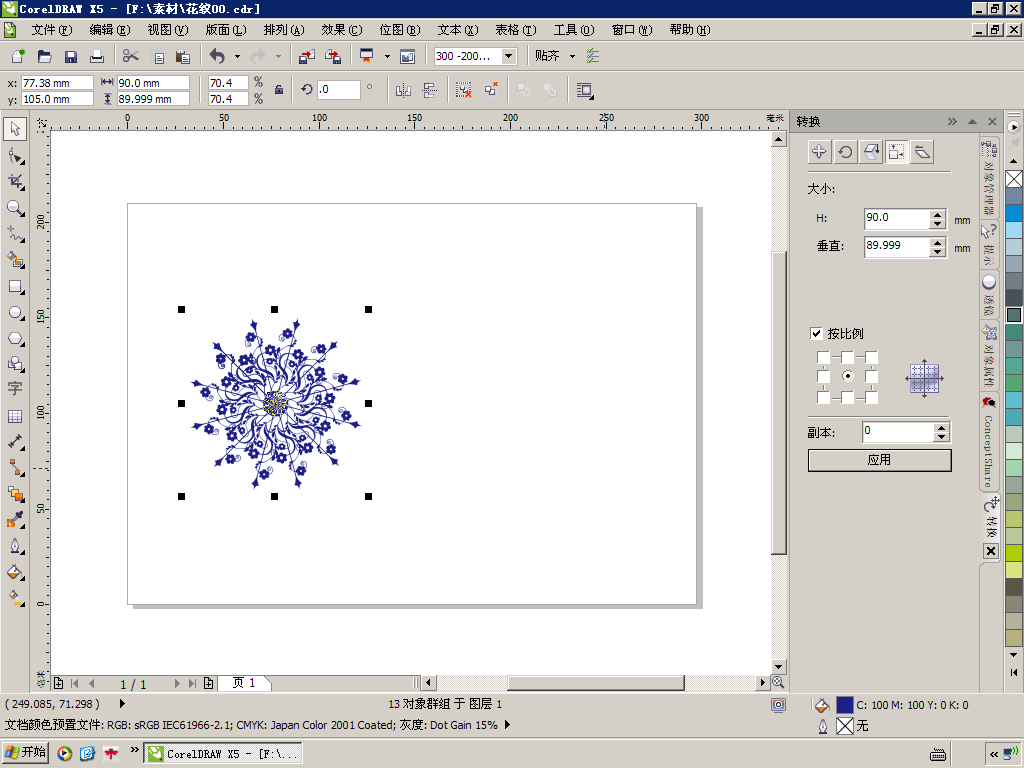Check the top-right anchor point box
Image resolution: width=1024 pixels, height=768 pixels.
(x=871, y=357)
